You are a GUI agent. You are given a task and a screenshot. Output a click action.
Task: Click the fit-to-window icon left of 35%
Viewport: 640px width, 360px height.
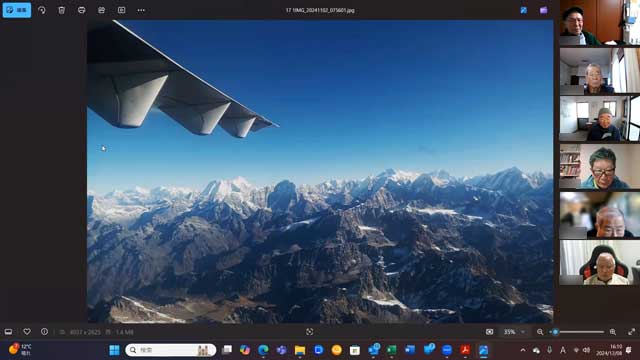489,332
